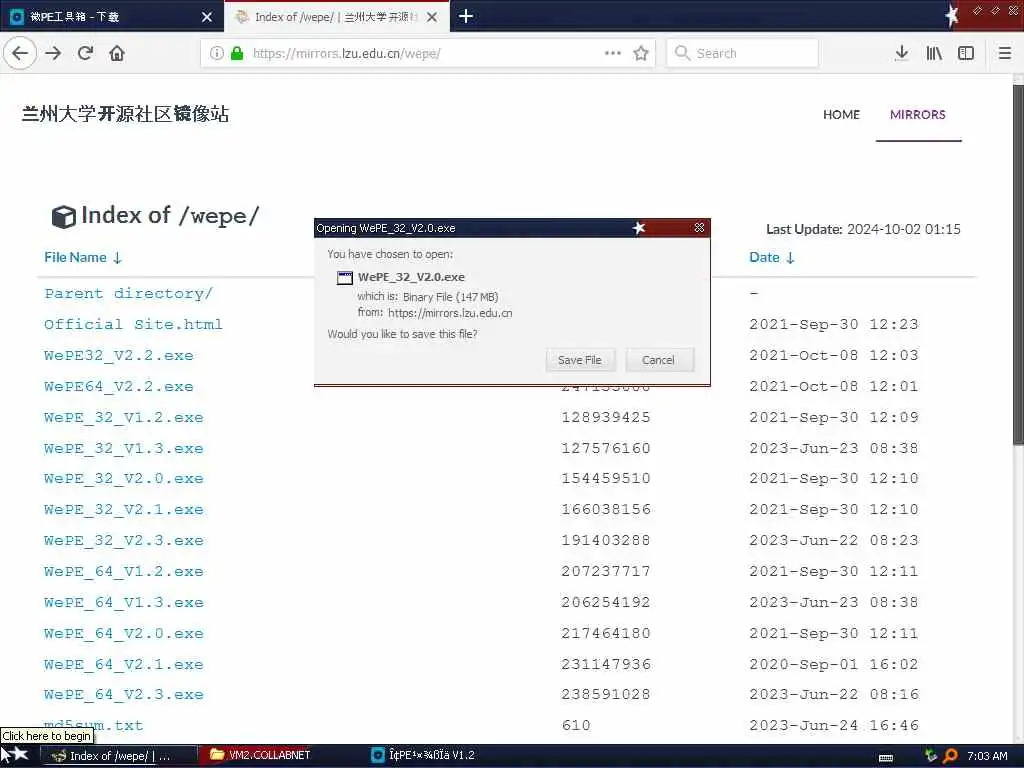Close the Index of /wepe/ tab

click(432, 17)
